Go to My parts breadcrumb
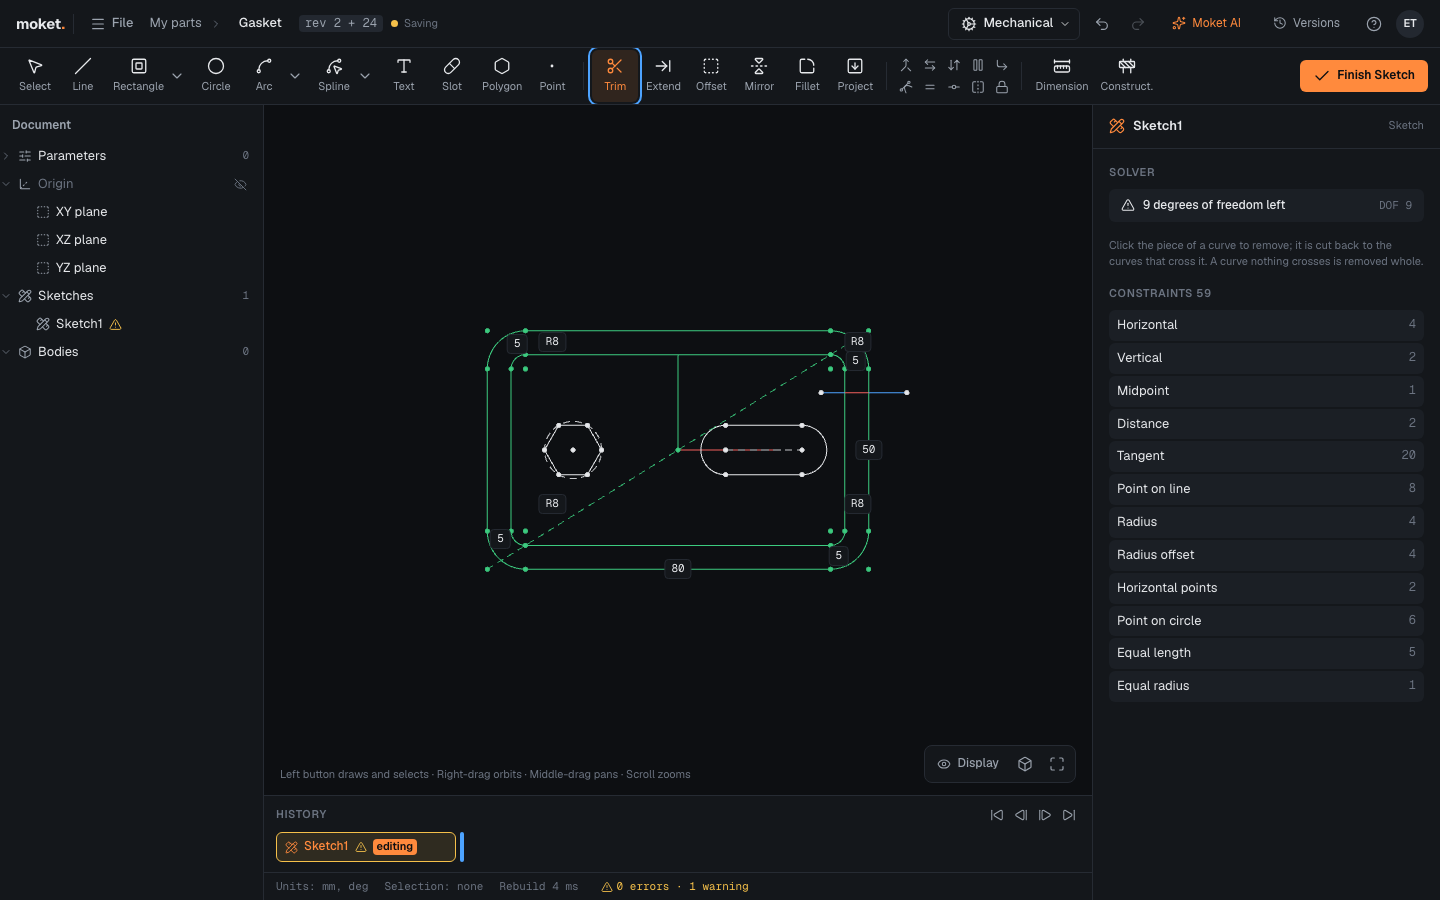The height and width of the screenshot is (900, 1440). pyautogui.click(x=175, y=23)
